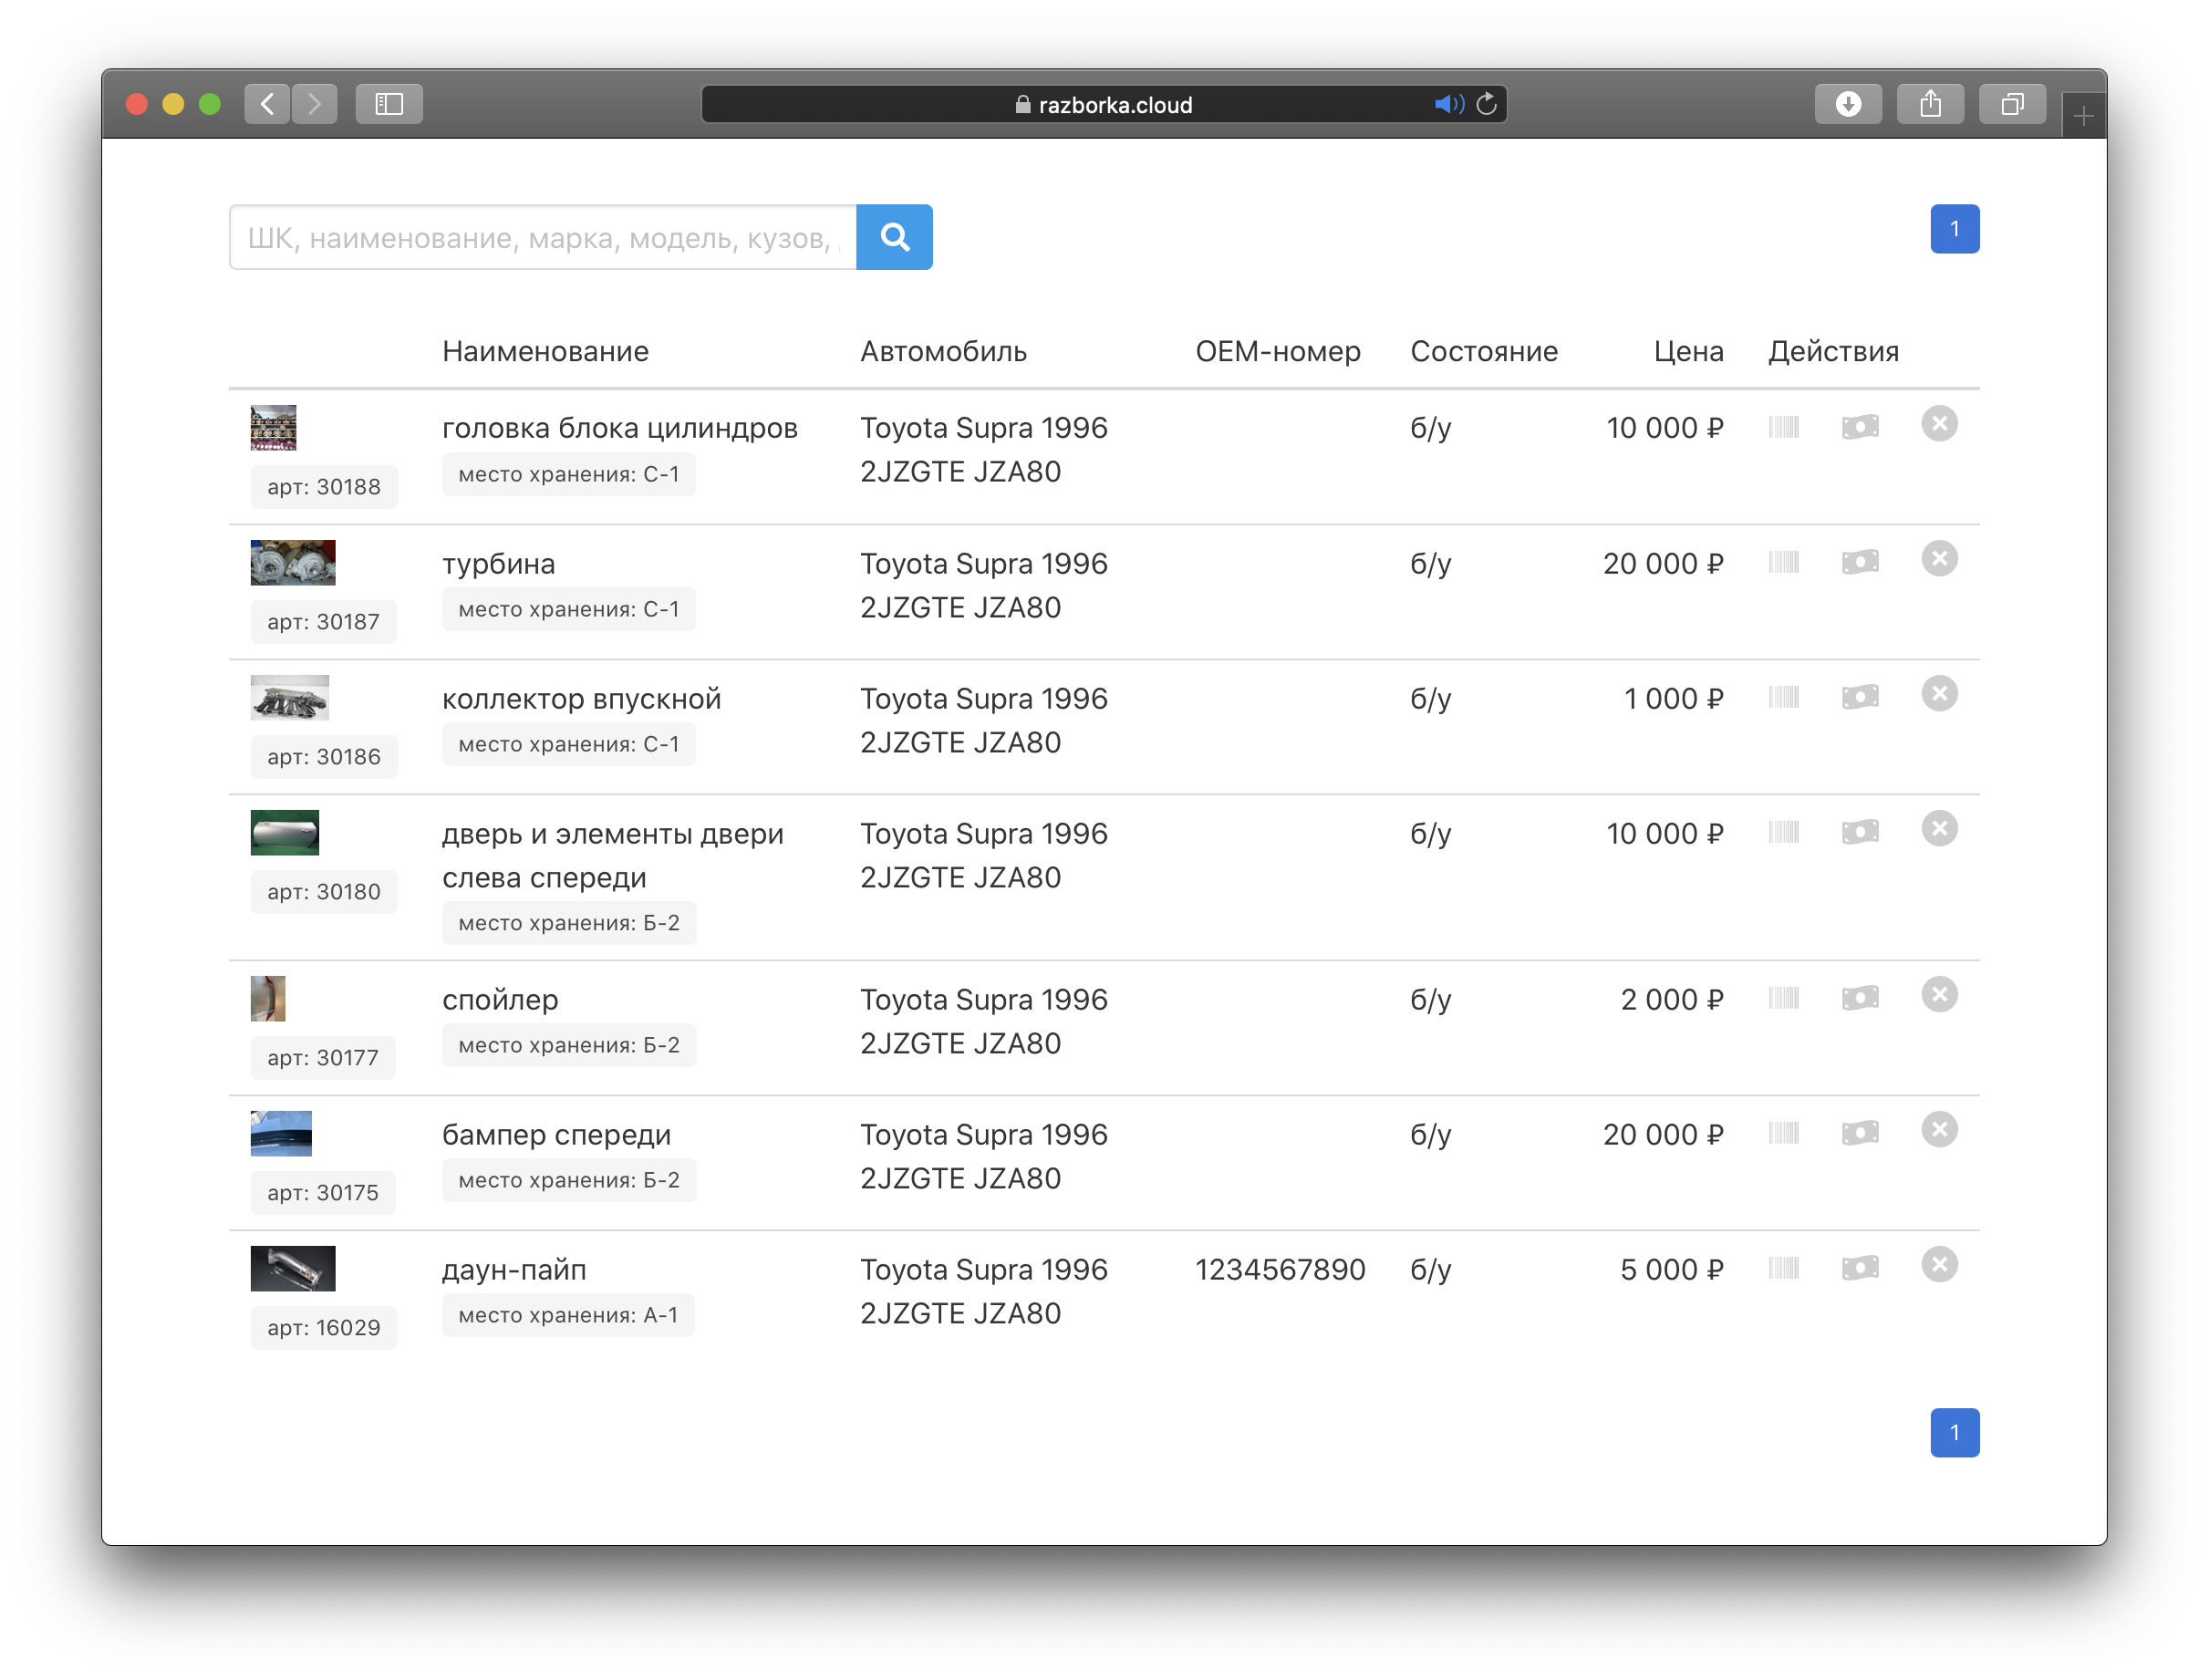Print barcode for турбина row

(1783, 562)
